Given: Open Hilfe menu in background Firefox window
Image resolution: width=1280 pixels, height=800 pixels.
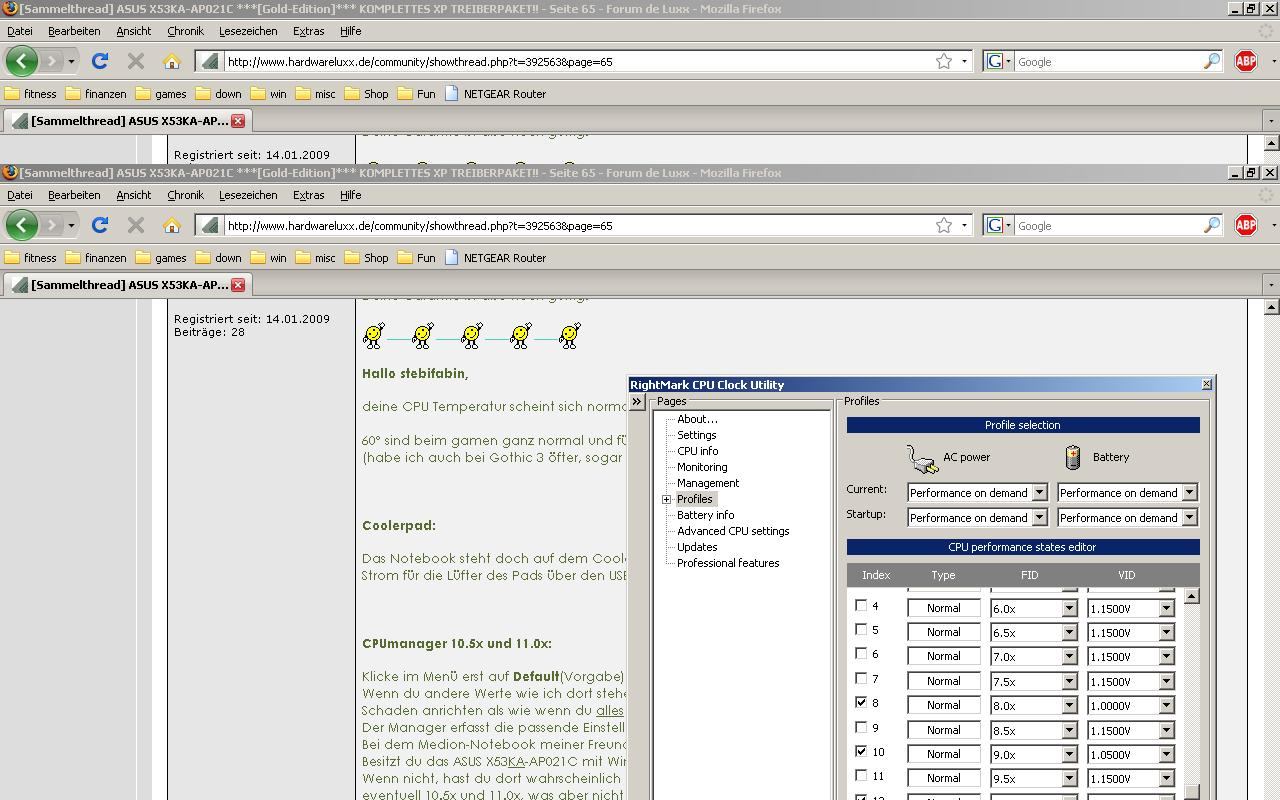Looking at the screenshot, I should (350, 31).
